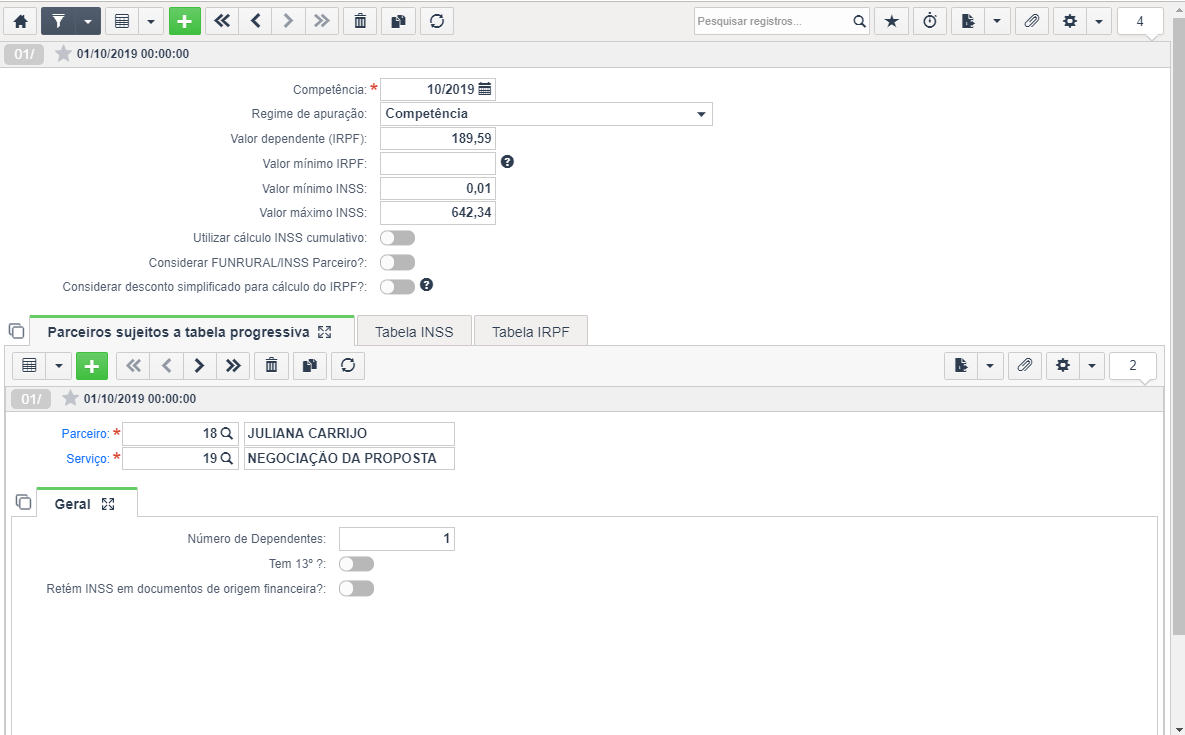
Task: Expand export options in main toolbar
Action: (x=997, y=21)
